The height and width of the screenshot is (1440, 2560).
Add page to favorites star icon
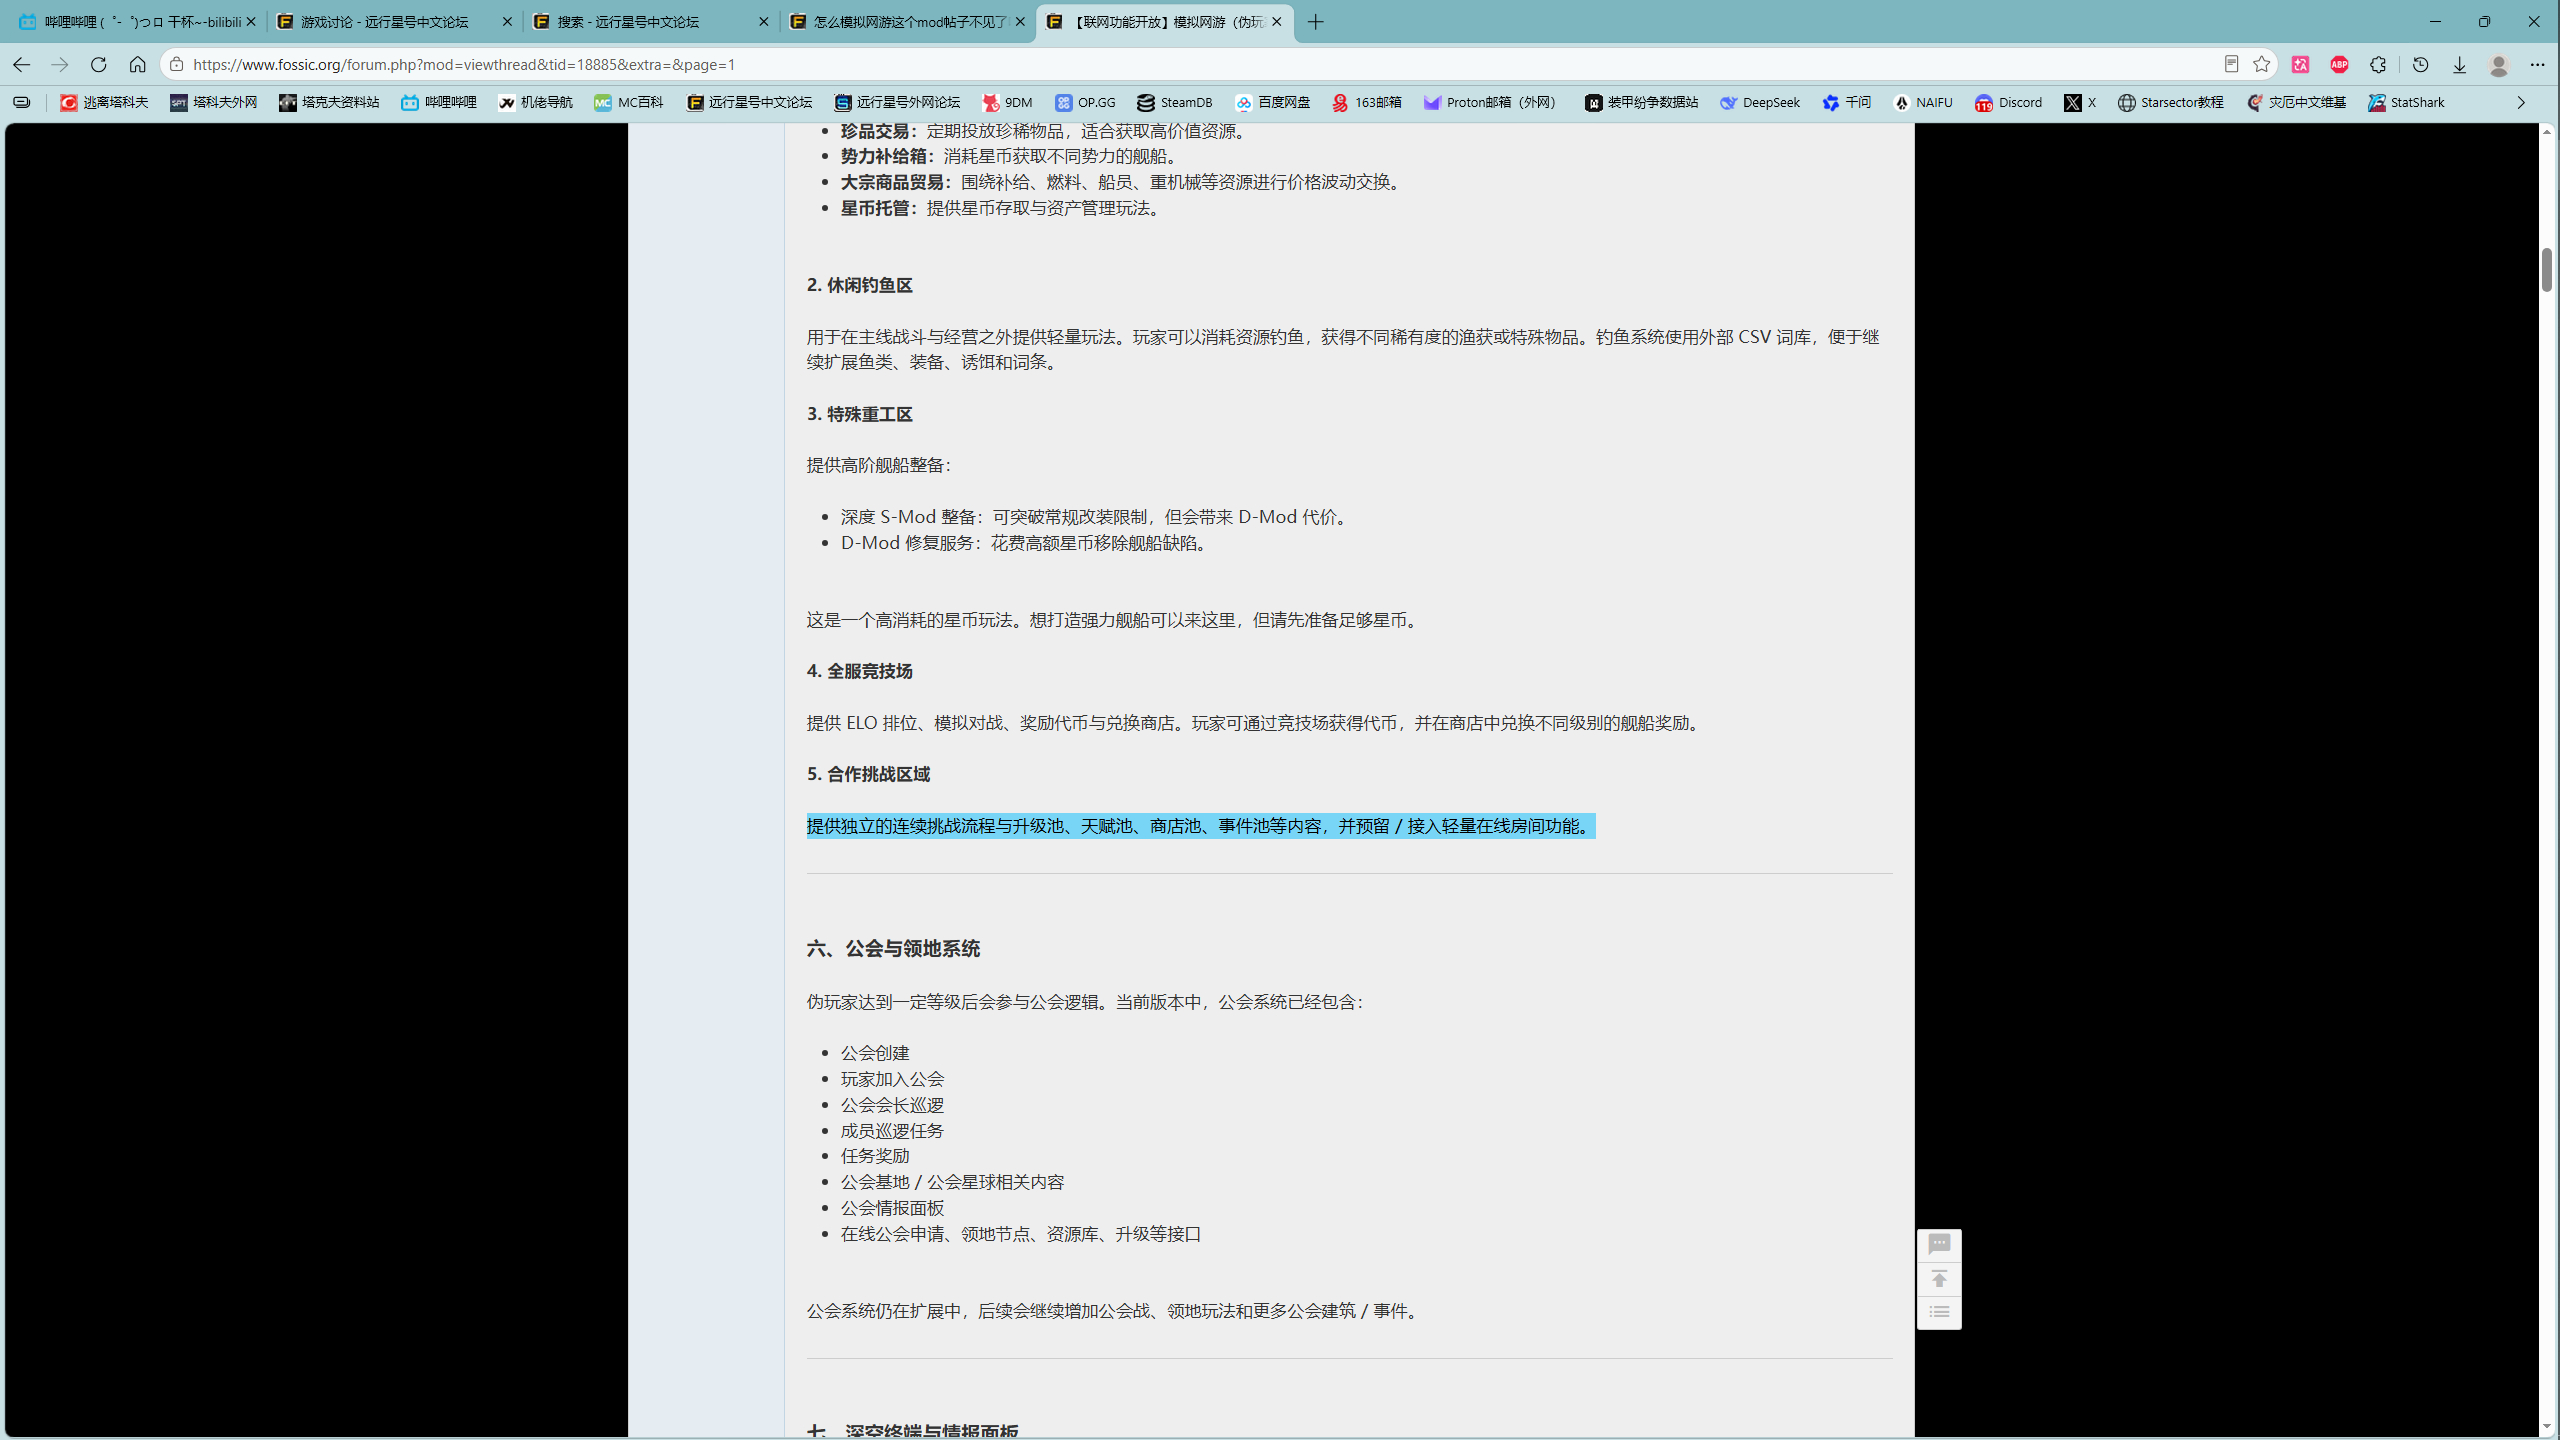(x=2262, y=65)
